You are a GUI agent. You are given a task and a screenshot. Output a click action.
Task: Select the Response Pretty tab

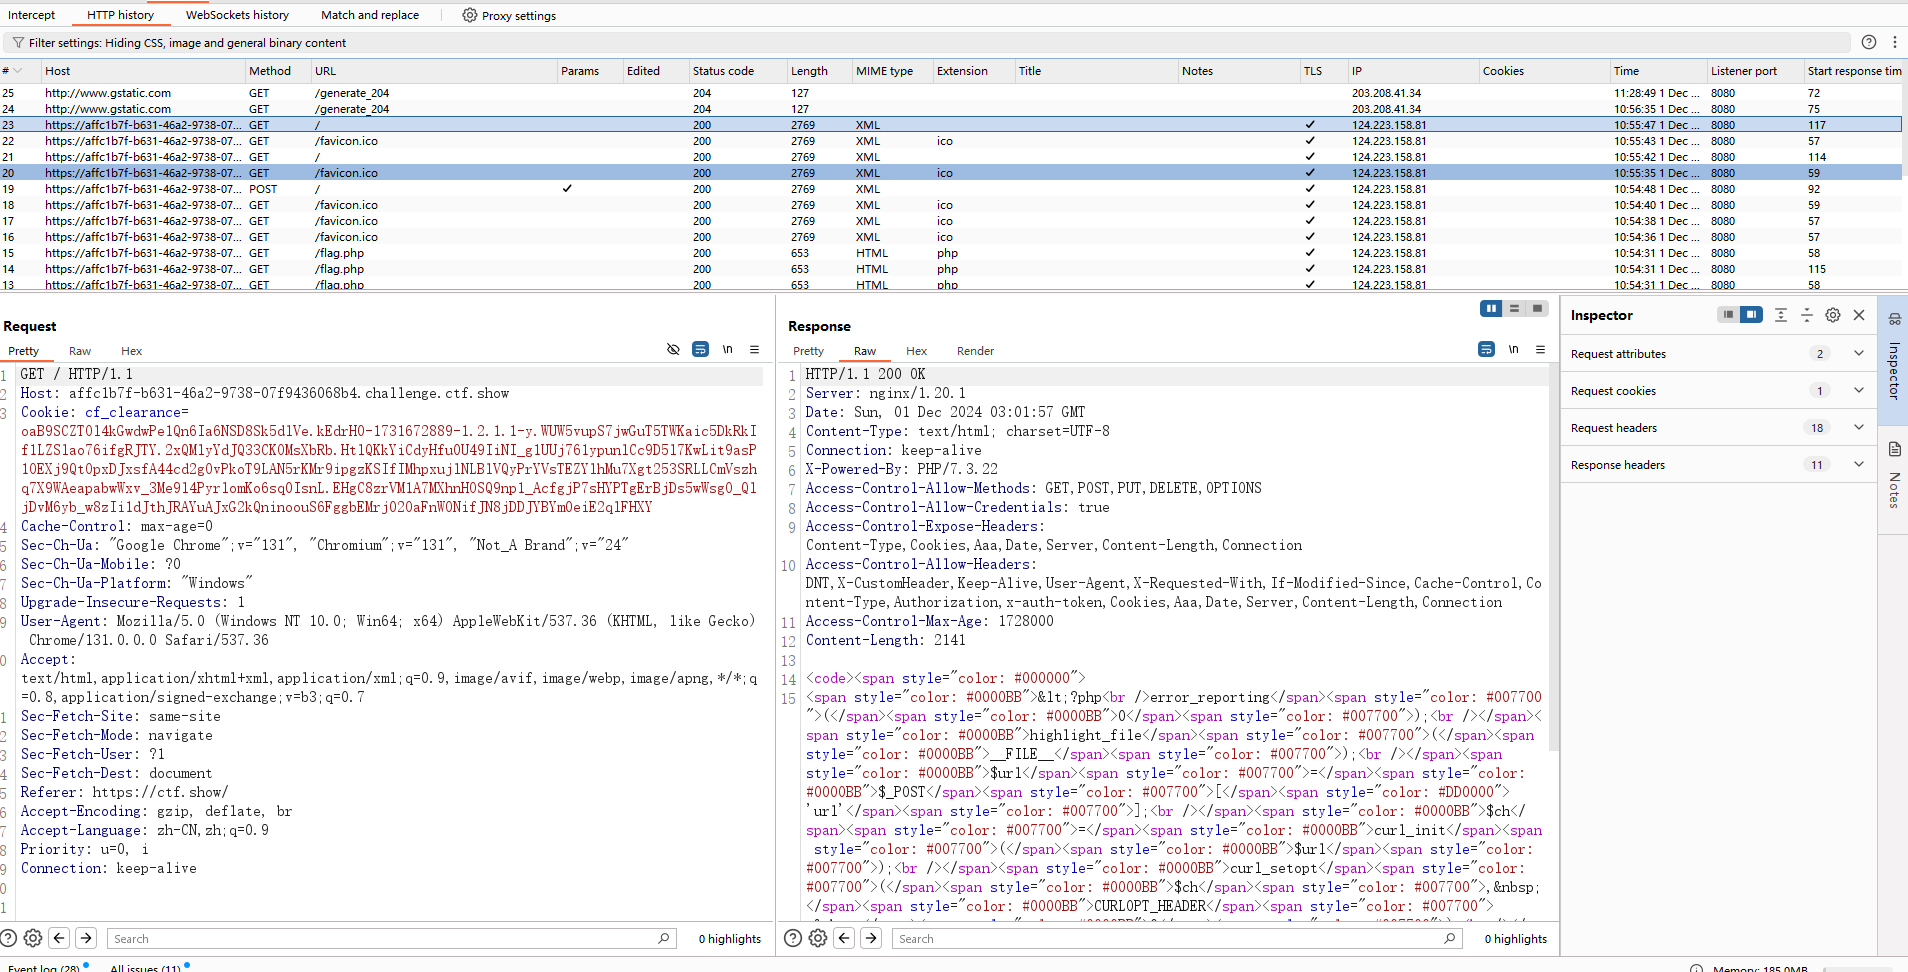tap(808, 351)
